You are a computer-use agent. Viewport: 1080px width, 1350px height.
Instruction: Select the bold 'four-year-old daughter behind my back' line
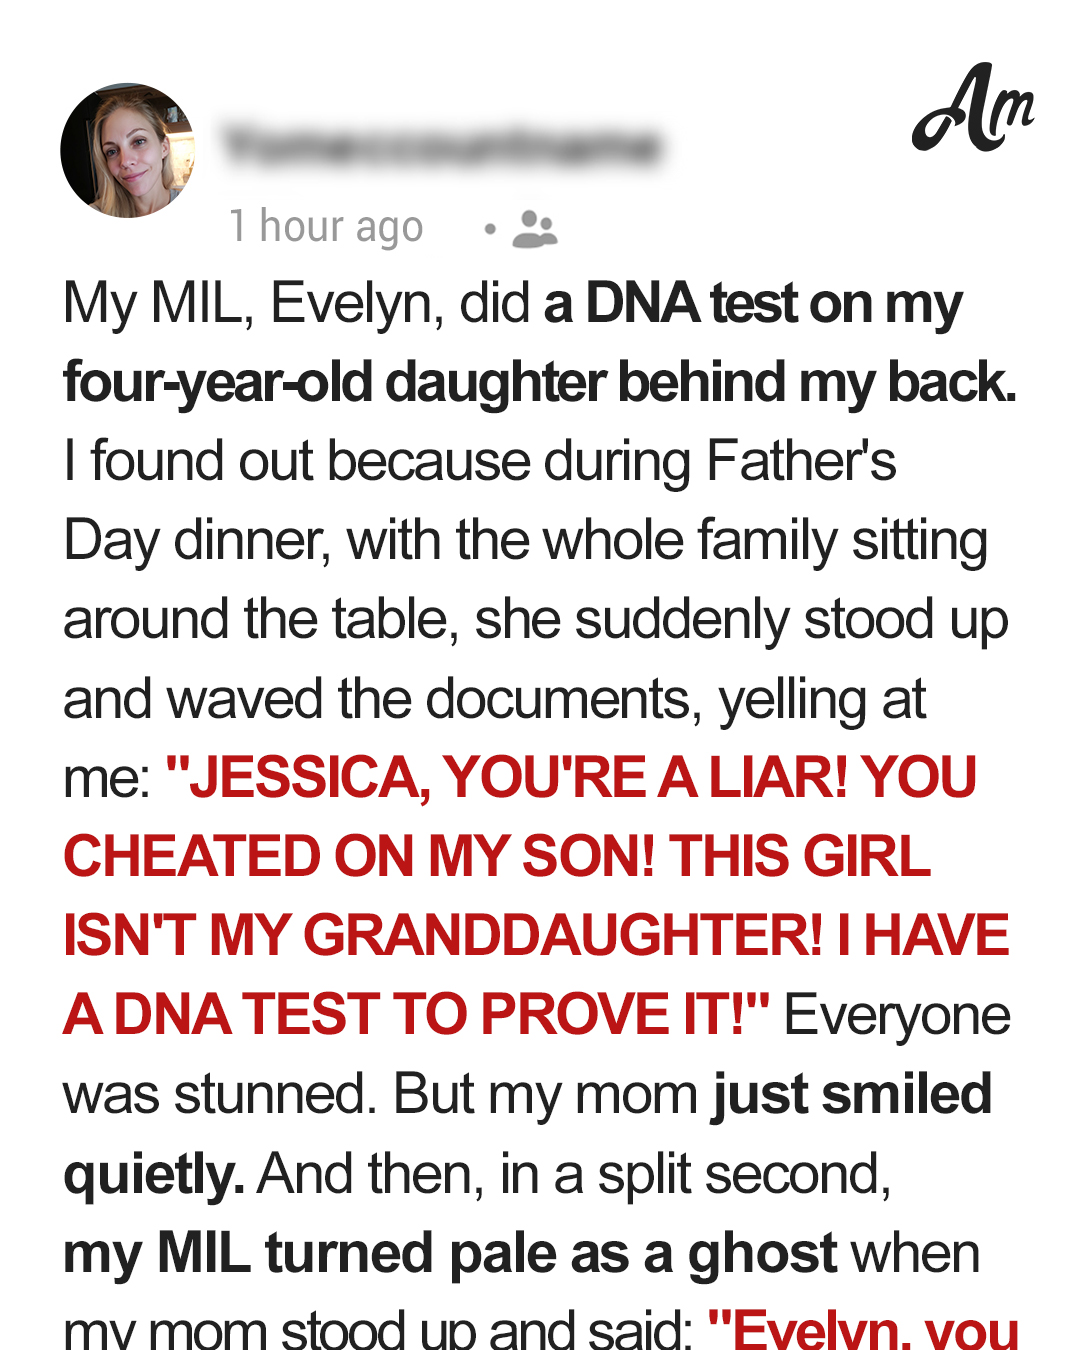540,383
